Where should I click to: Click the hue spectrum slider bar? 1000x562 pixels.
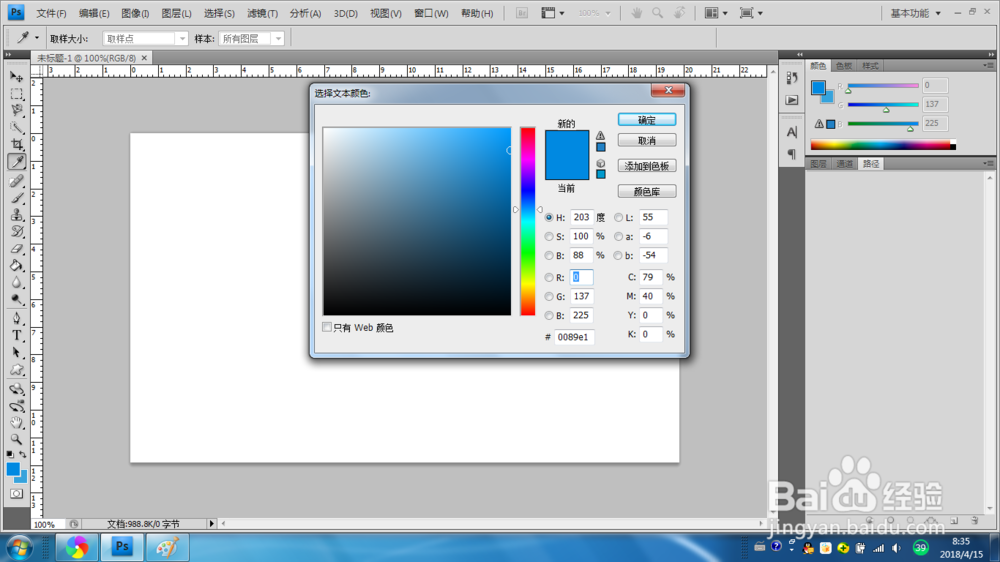tap(527, 221)
